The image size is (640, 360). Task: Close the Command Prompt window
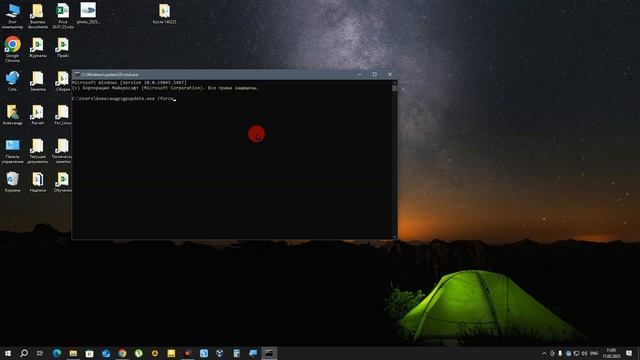(390, 75)
